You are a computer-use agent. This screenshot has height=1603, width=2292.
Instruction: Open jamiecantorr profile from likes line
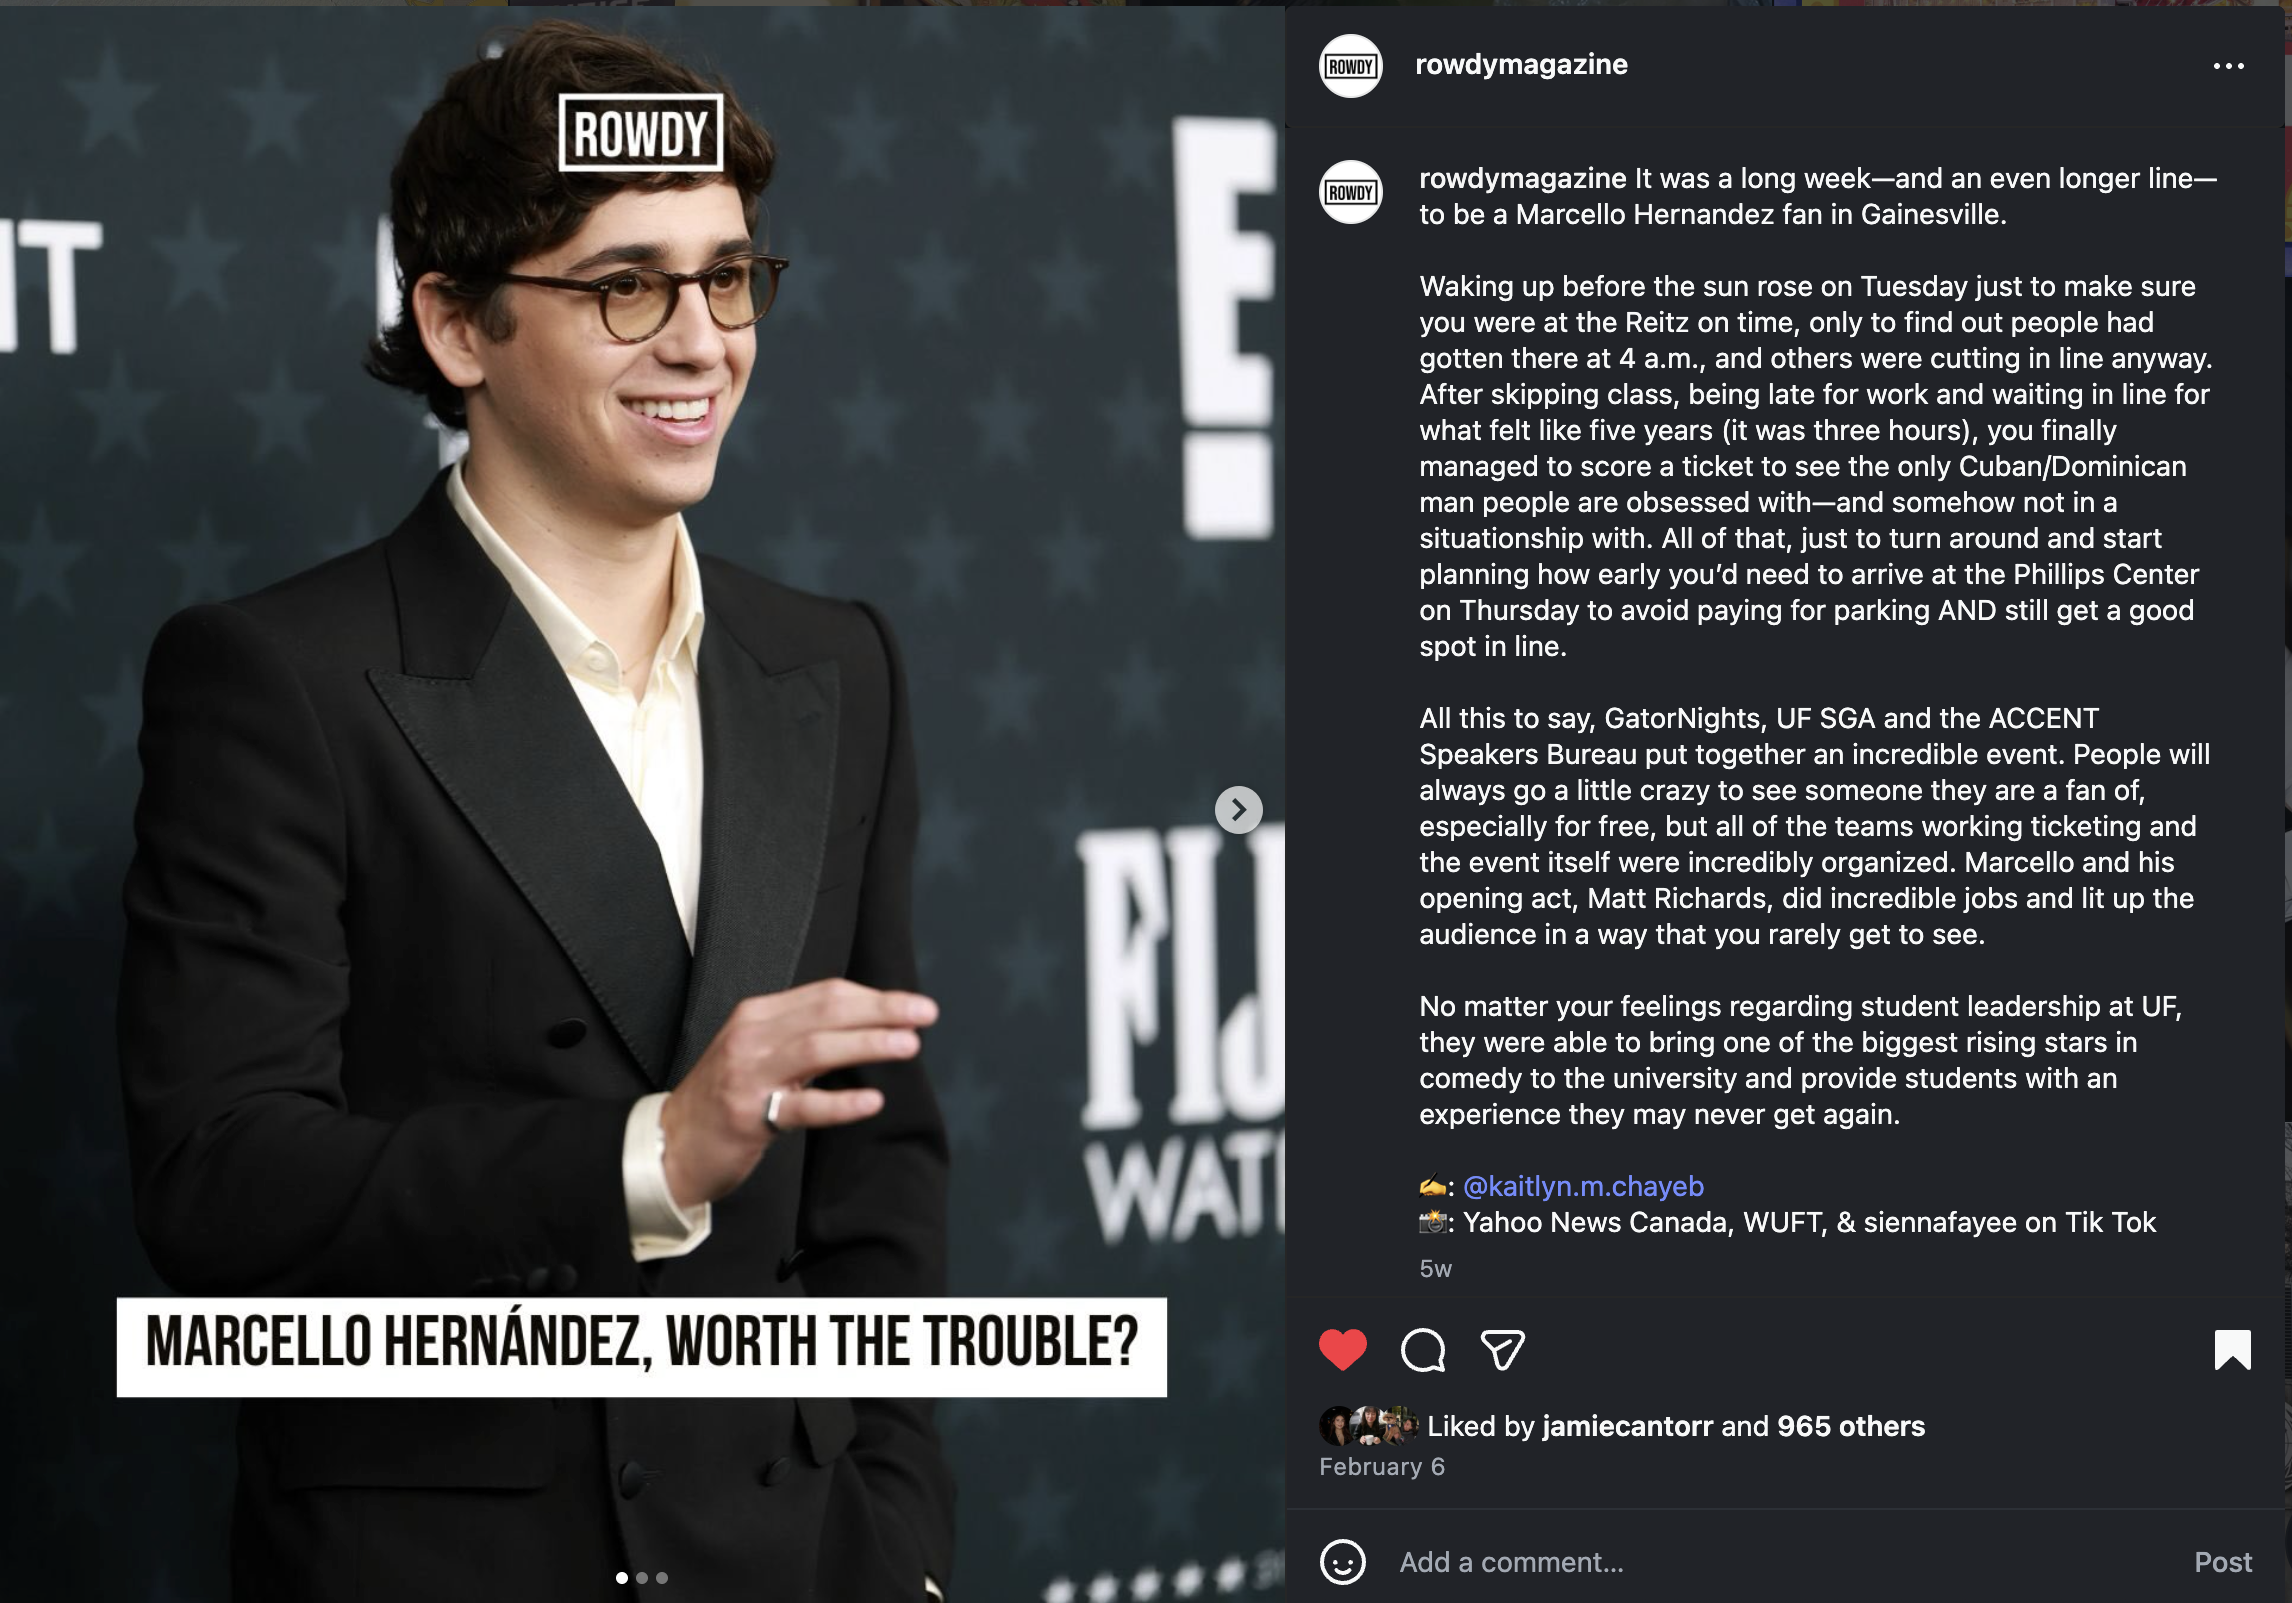click(x=1627, y=1426)
